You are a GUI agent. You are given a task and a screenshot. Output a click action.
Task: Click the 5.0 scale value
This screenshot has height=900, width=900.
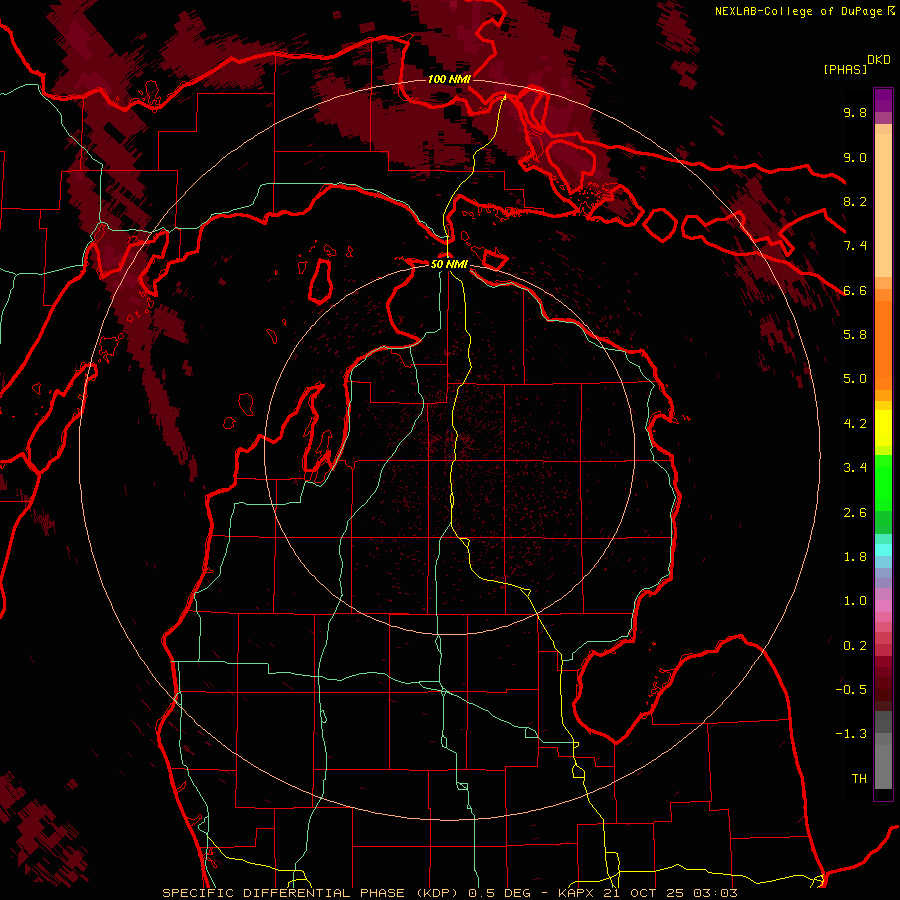pos(855,379)
